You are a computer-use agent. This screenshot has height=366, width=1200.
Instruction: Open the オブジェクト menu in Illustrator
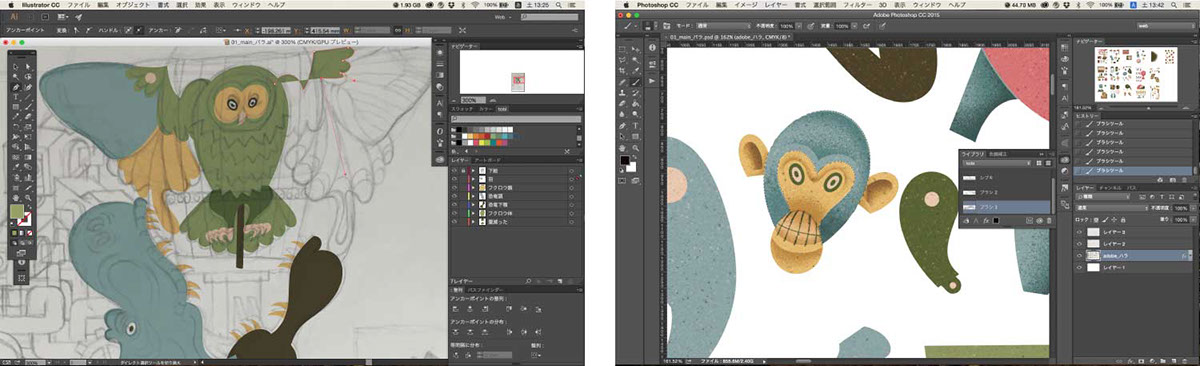click(x=133, y=6)
